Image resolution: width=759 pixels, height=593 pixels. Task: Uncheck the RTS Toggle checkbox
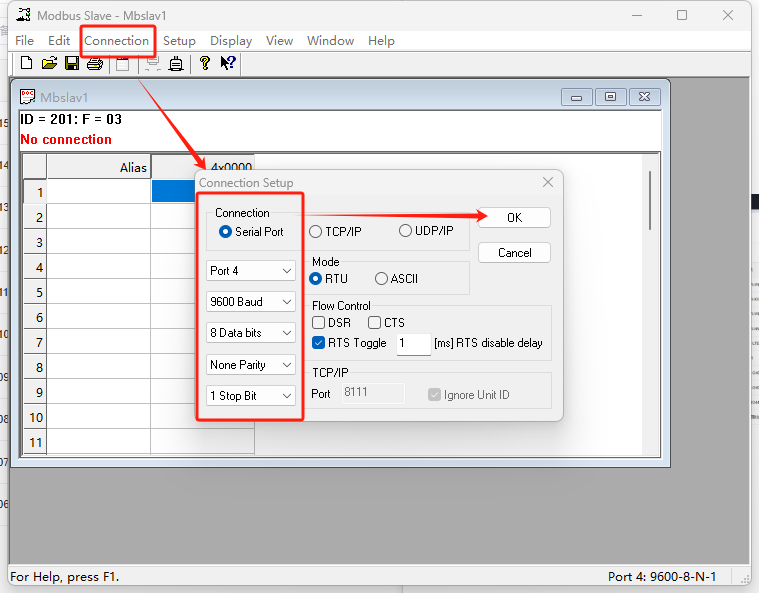pyautogui.click(x=319, y=343)
